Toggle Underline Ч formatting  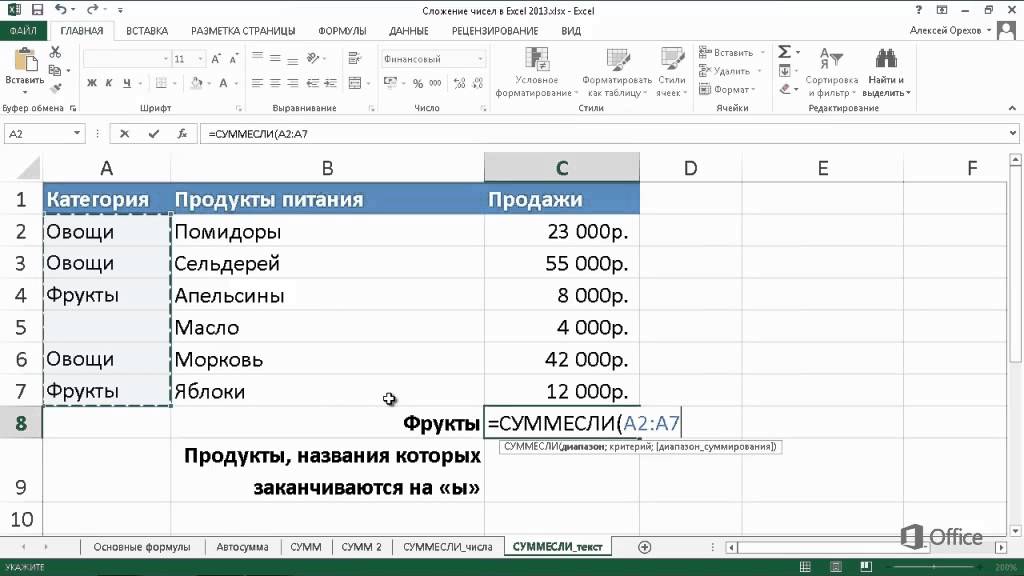[127, 84]
